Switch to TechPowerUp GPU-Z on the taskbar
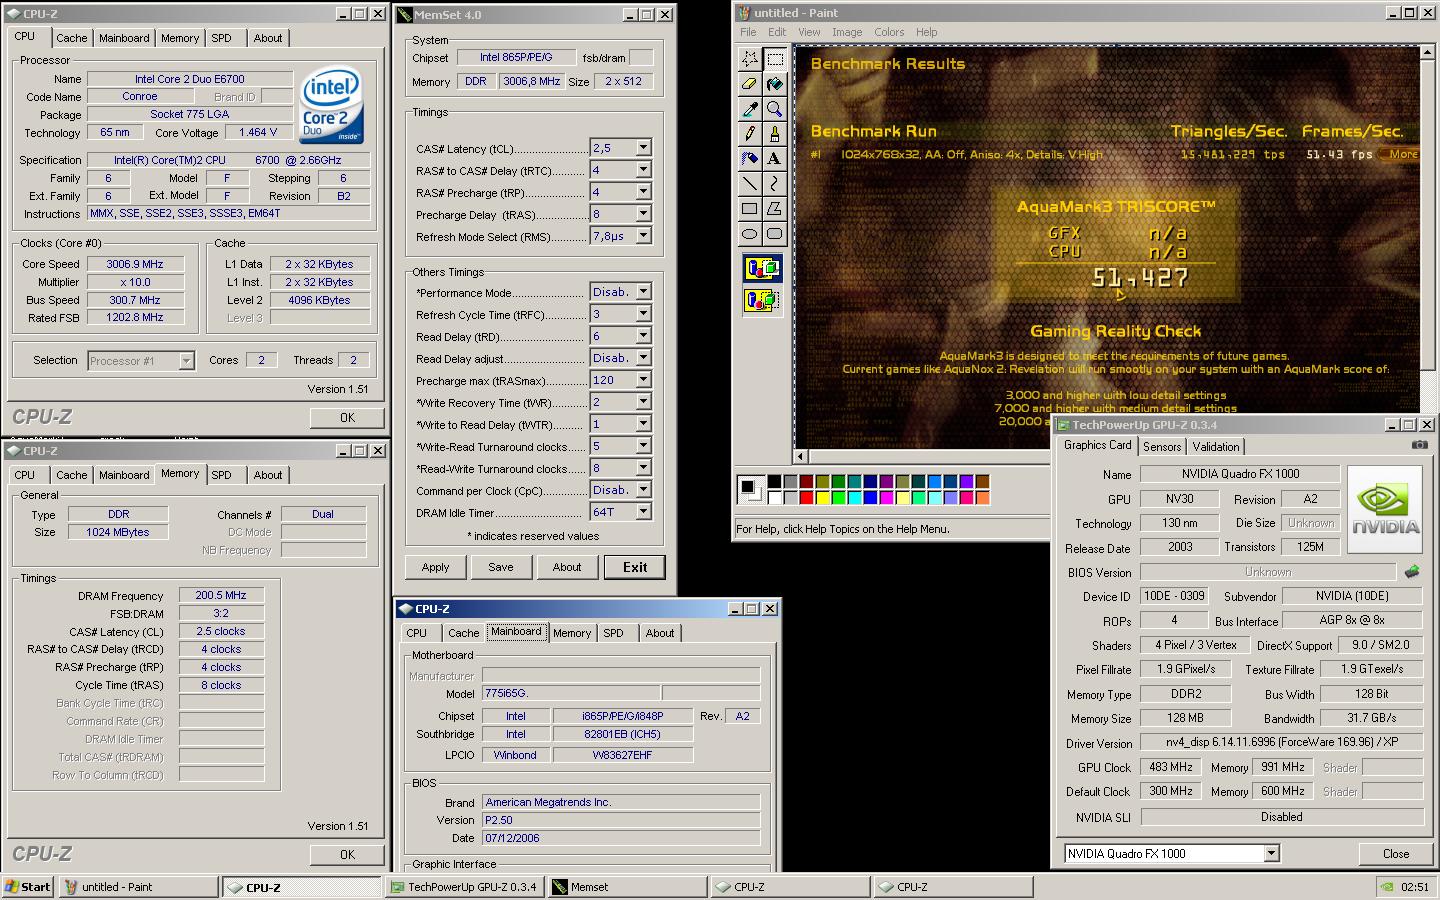Viewport: 1440px width, 900px height. point(465,886)
